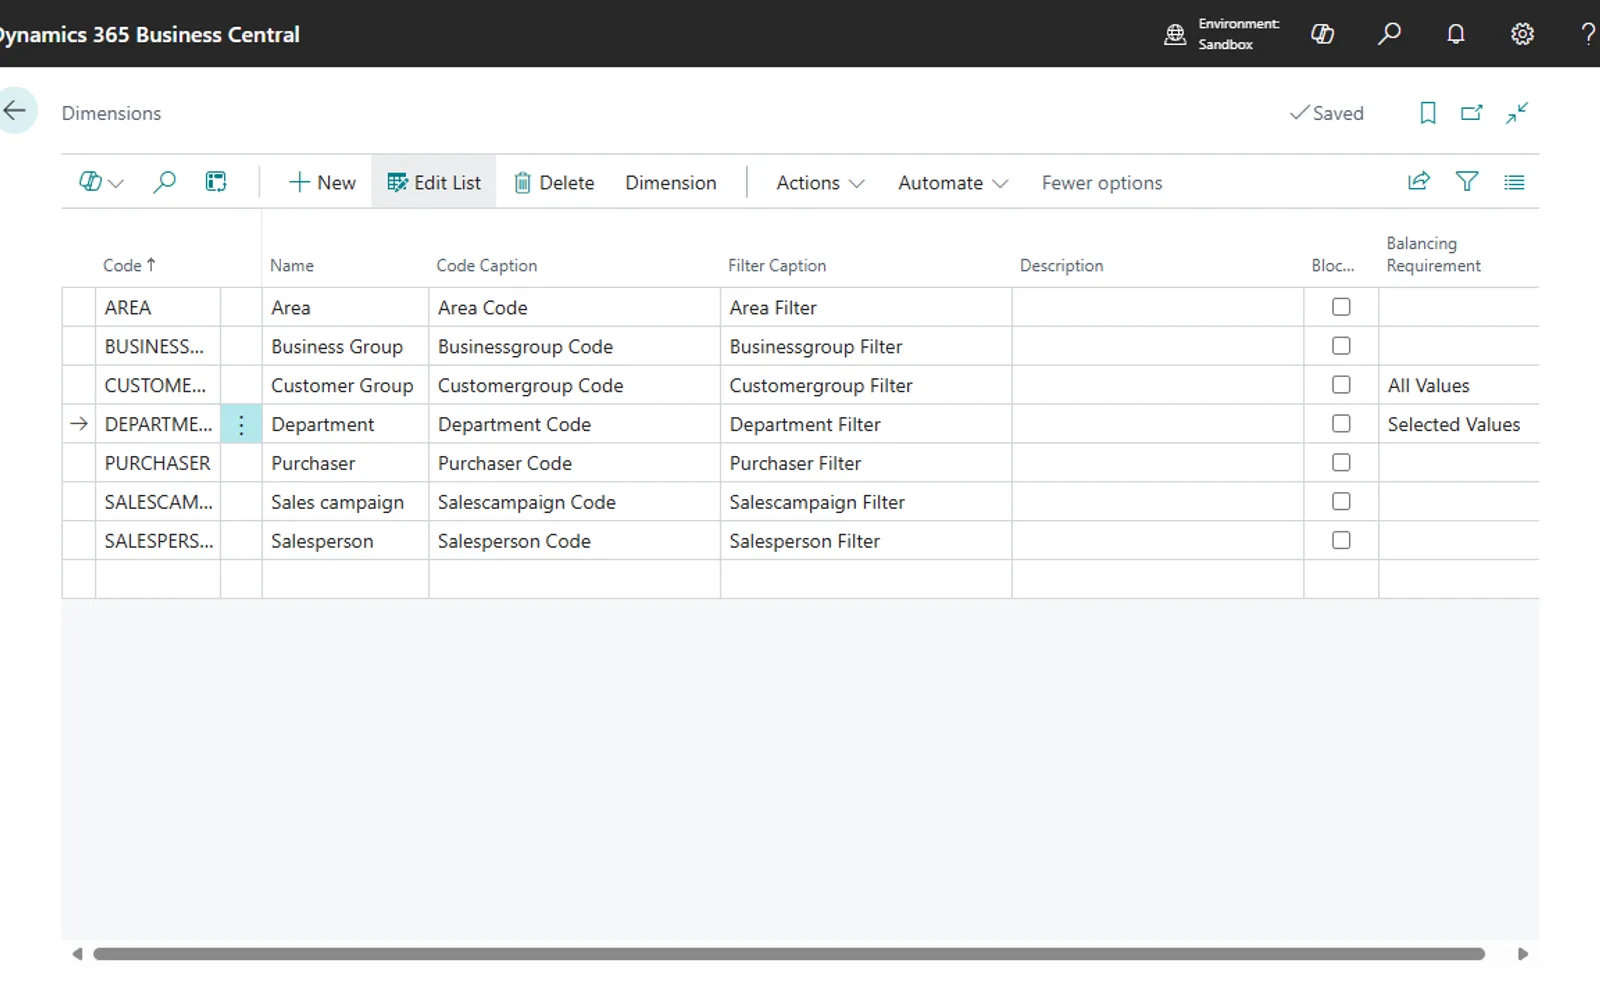Click the Name column header
Screen dimensions: 1600x1000
point(292,265)
